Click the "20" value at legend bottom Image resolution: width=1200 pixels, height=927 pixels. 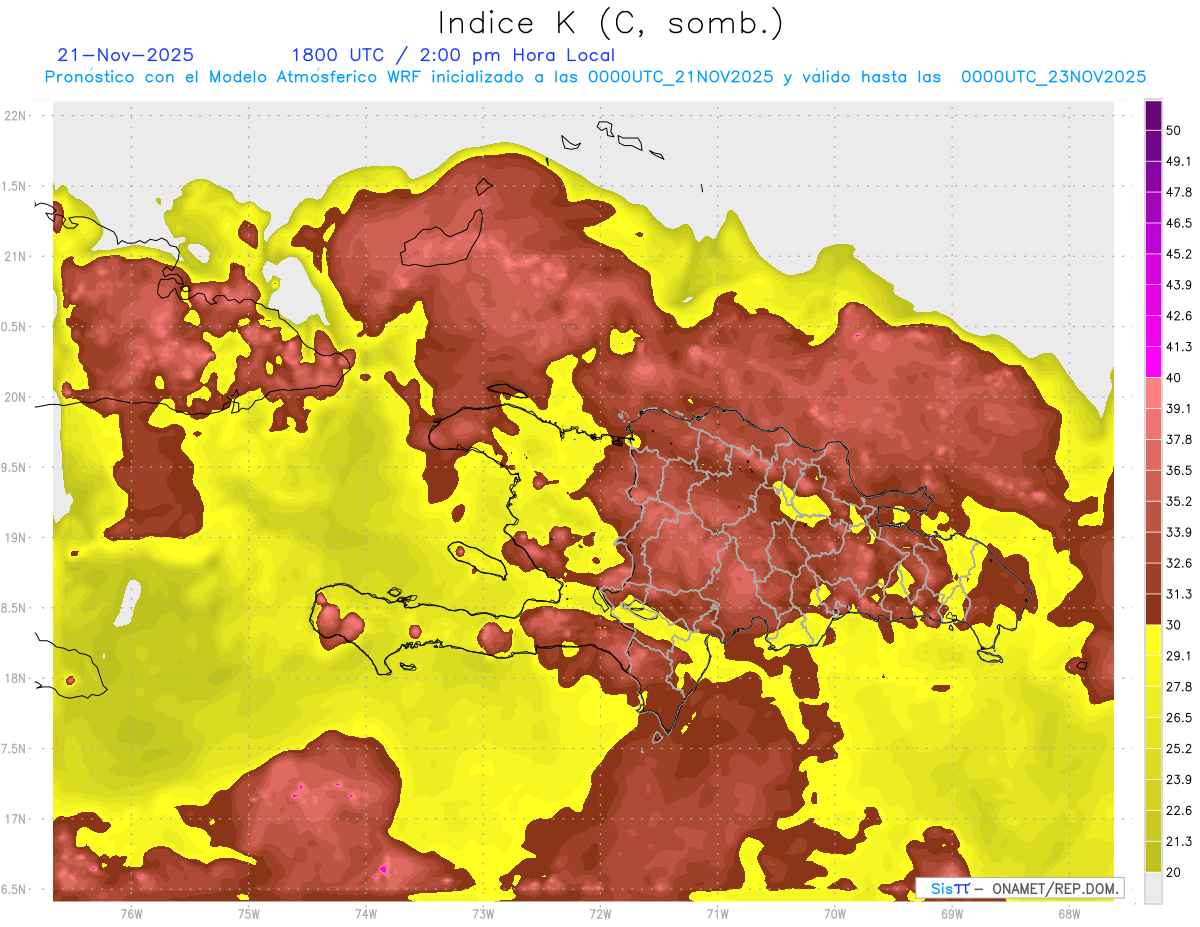point(1174,872)
